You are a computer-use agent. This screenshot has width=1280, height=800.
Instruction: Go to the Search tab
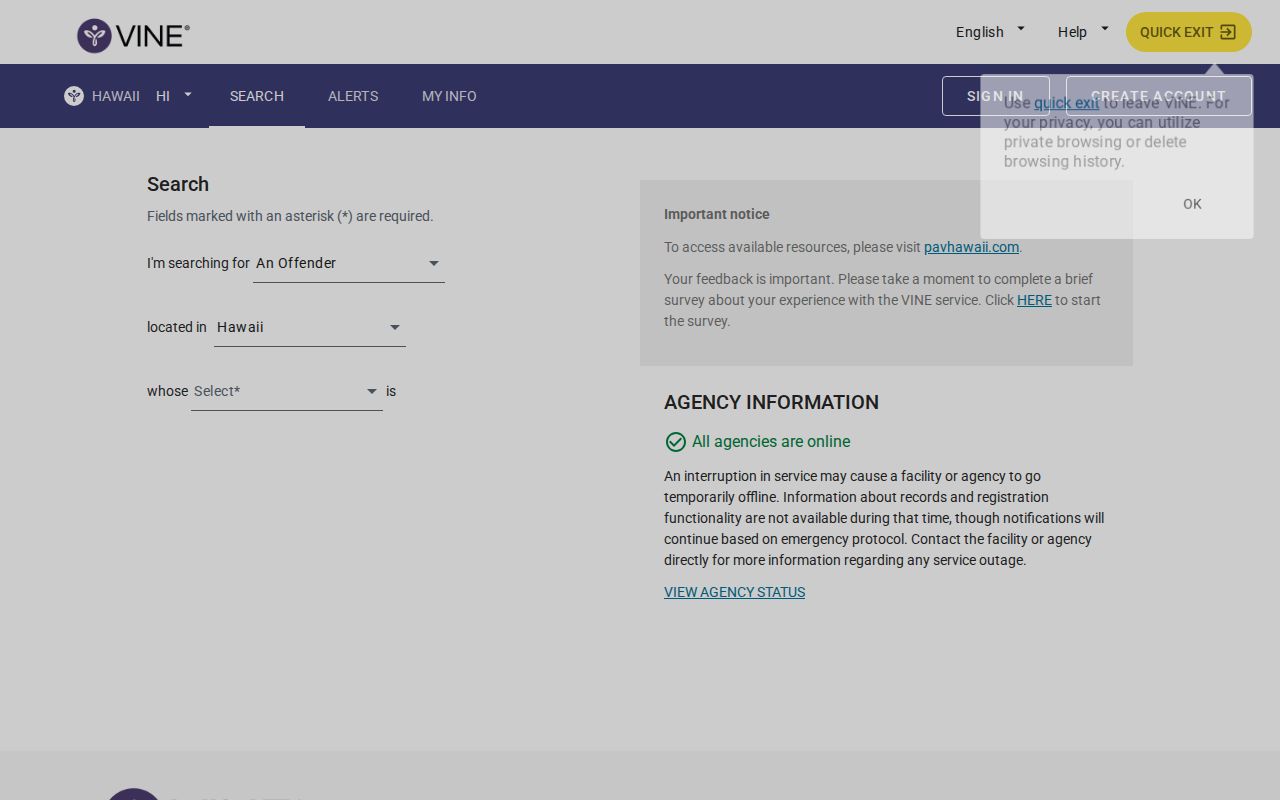257,96
